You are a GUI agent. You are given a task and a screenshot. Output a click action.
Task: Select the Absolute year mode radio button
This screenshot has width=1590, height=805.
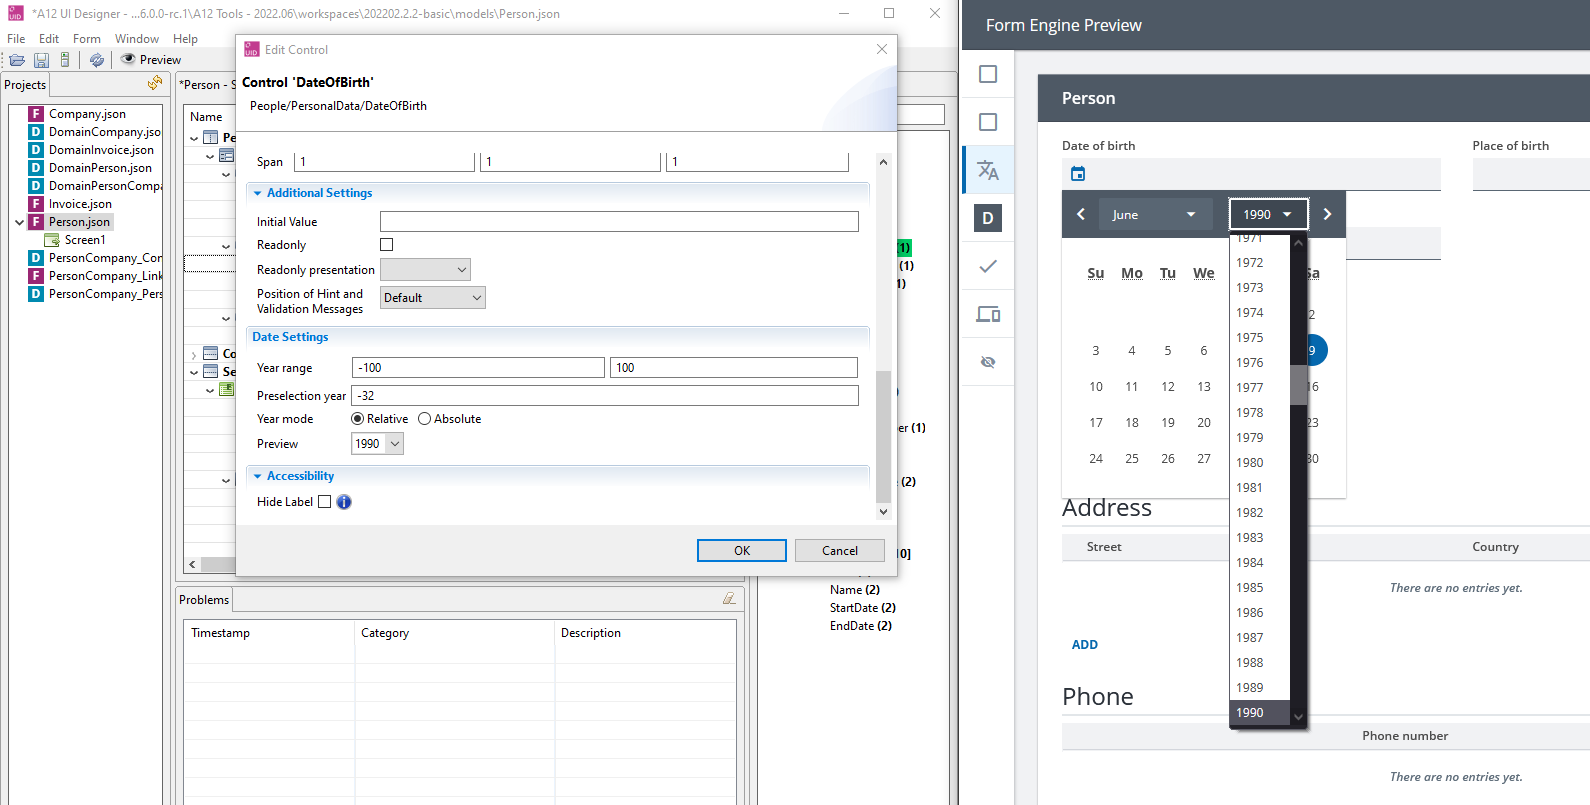point(425,419)
